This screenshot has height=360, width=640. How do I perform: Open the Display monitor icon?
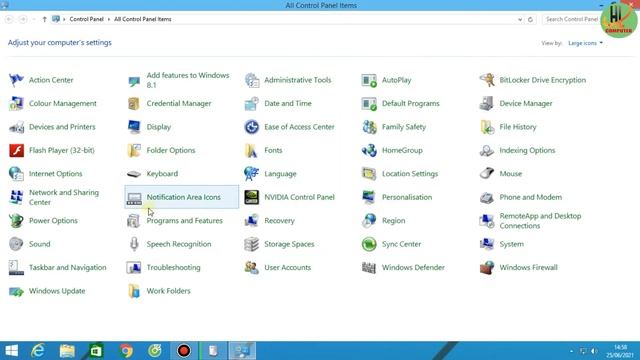134,127
